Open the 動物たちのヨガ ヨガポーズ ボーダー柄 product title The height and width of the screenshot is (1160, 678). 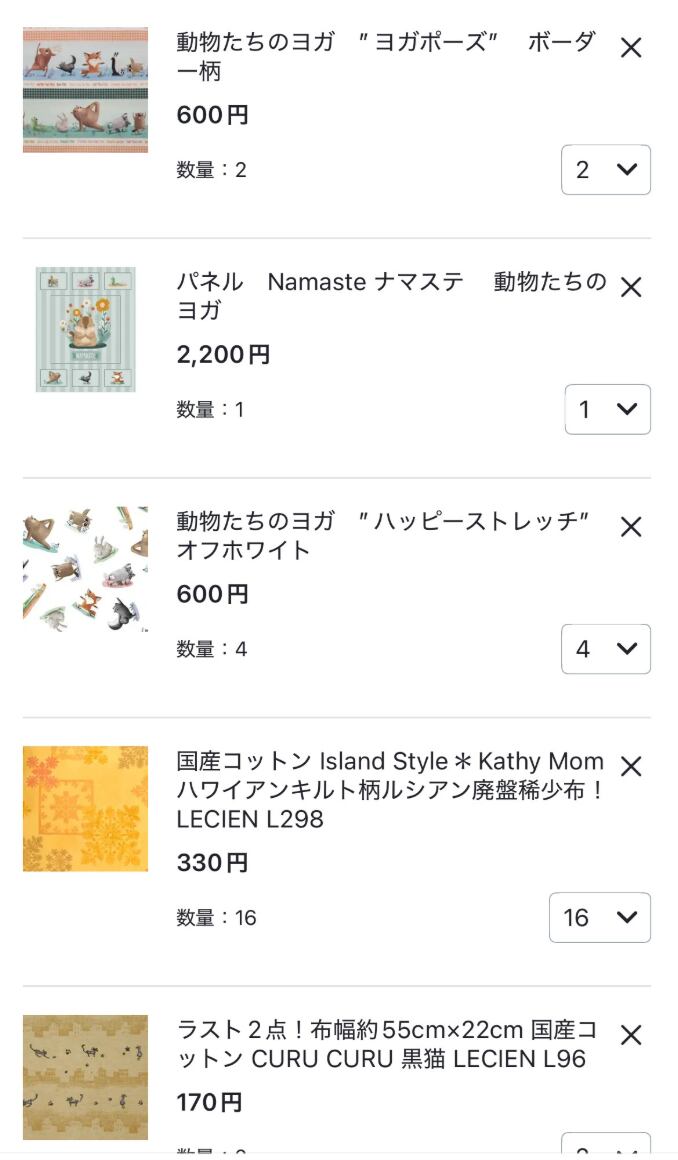pyautogui.click(x=385, y=57)
